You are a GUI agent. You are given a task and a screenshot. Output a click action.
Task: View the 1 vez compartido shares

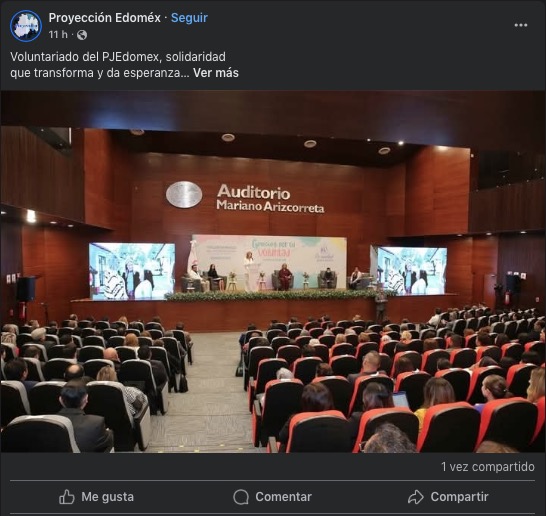(488, 467)
